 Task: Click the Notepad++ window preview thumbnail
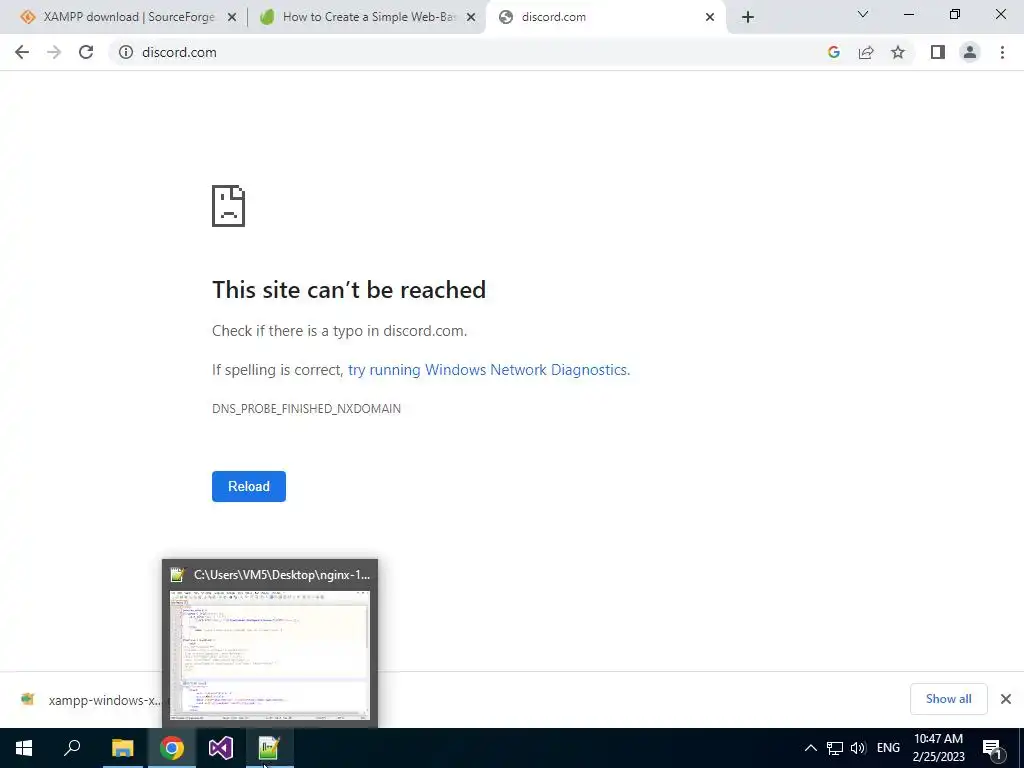(270, 655)
